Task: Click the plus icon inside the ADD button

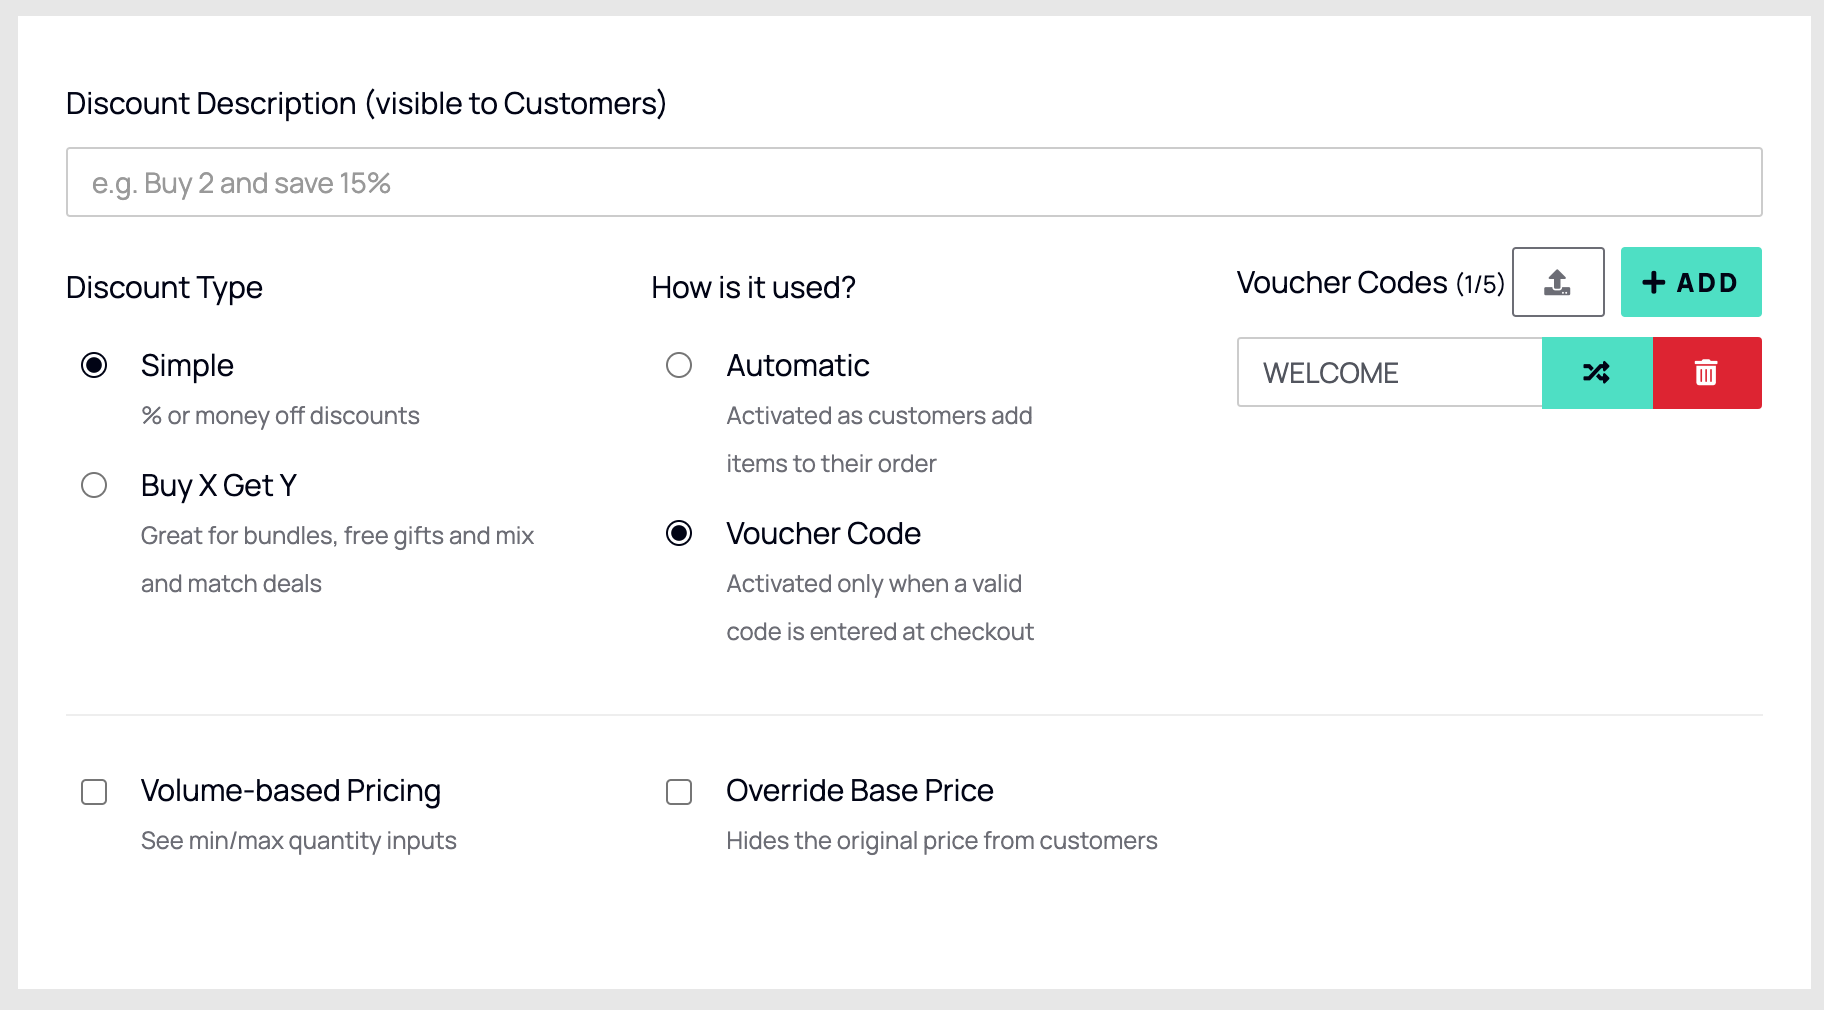Action: tap(1655, 282)
